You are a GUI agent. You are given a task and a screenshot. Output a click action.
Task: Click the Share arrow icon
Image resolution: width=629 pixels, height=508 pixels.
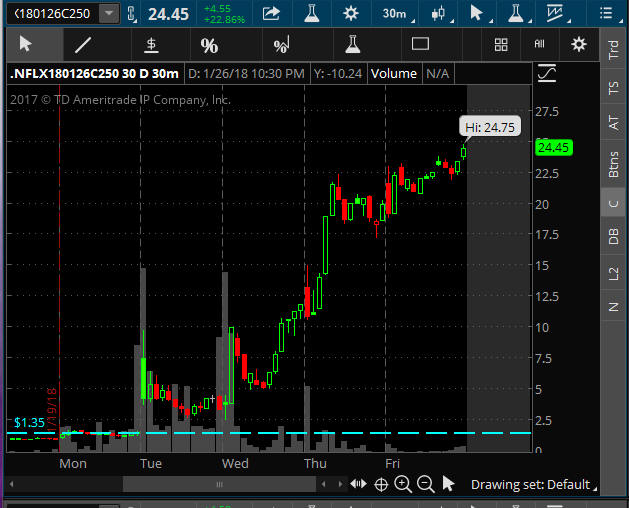tap(271, 13)
